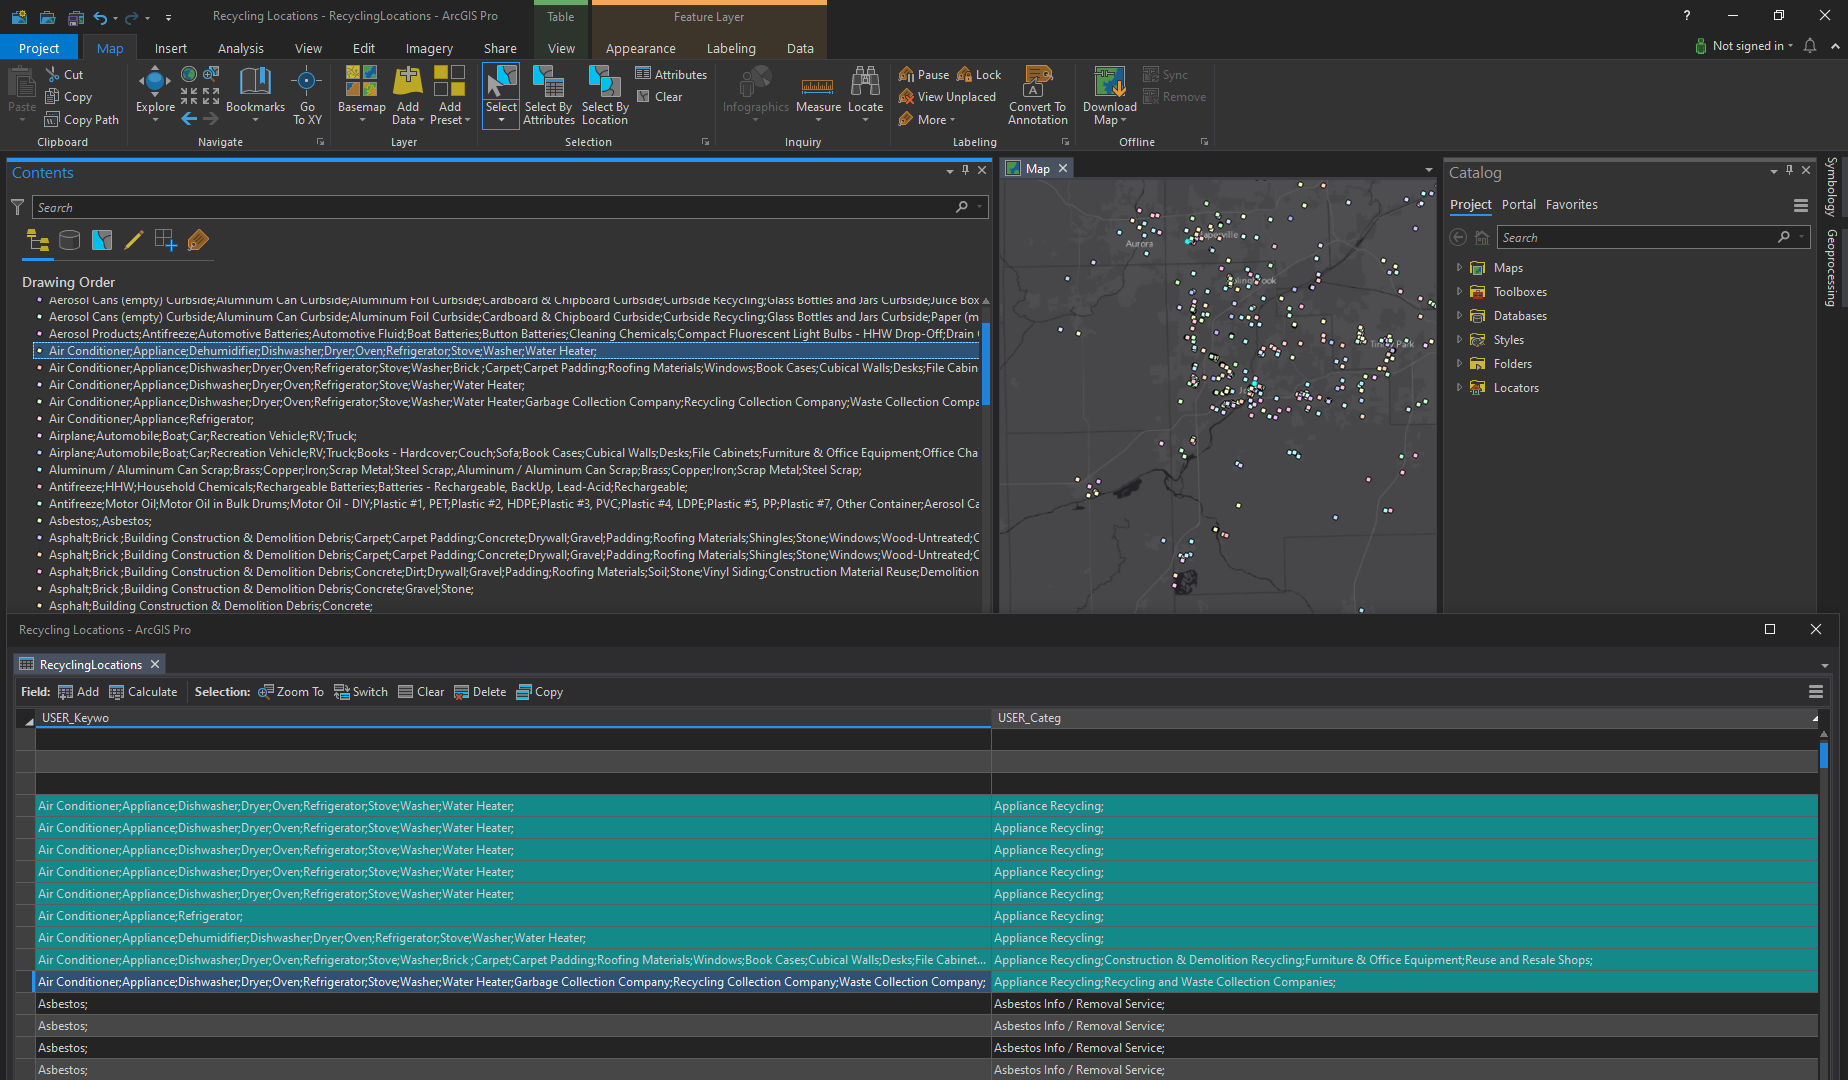
Task: Click Copy Path in the Clipboard group
Action: click(x=81, y=119)
